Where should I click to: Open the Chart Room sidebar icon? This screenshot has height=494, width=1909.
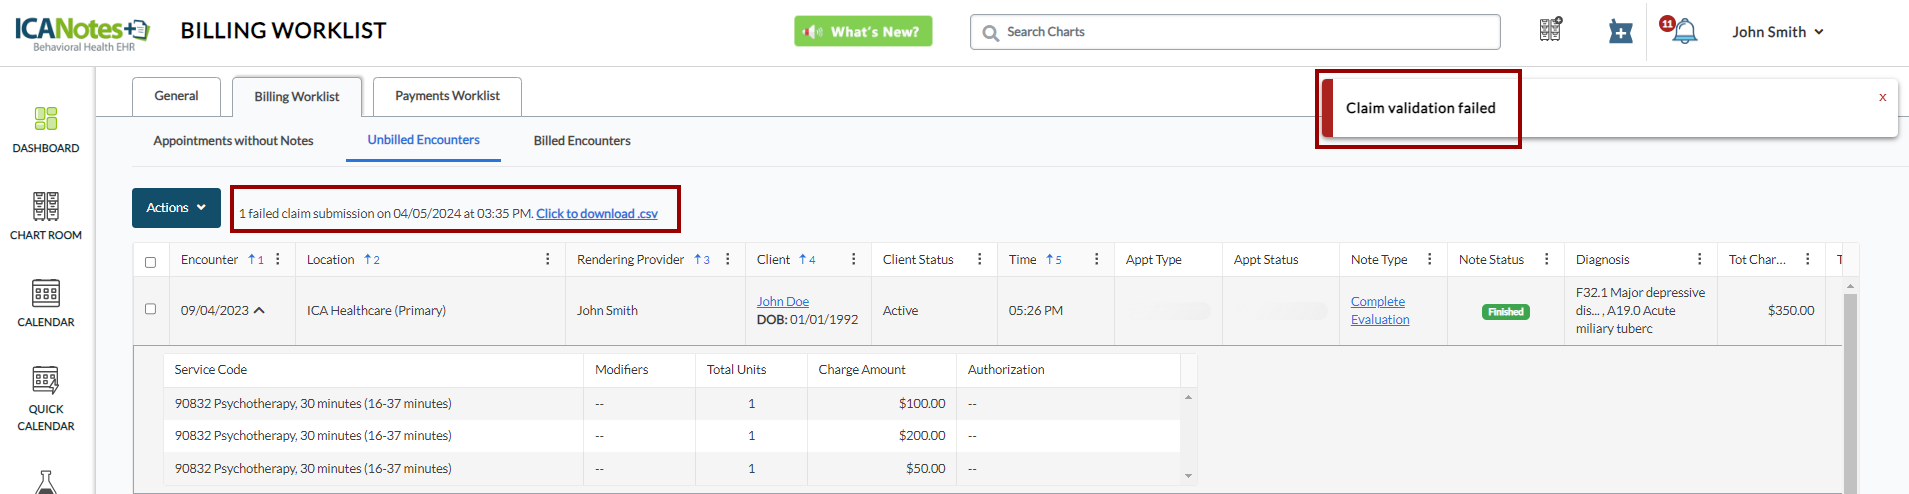46,207
